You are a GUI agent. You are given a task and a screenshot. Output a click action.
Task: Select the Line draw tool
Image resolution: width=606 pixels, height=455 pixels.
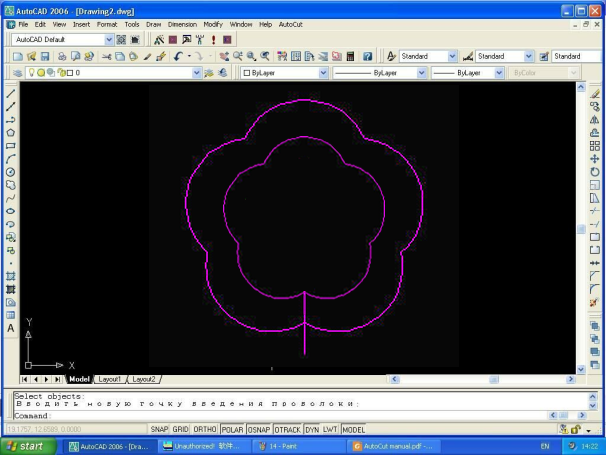point(11,93)
